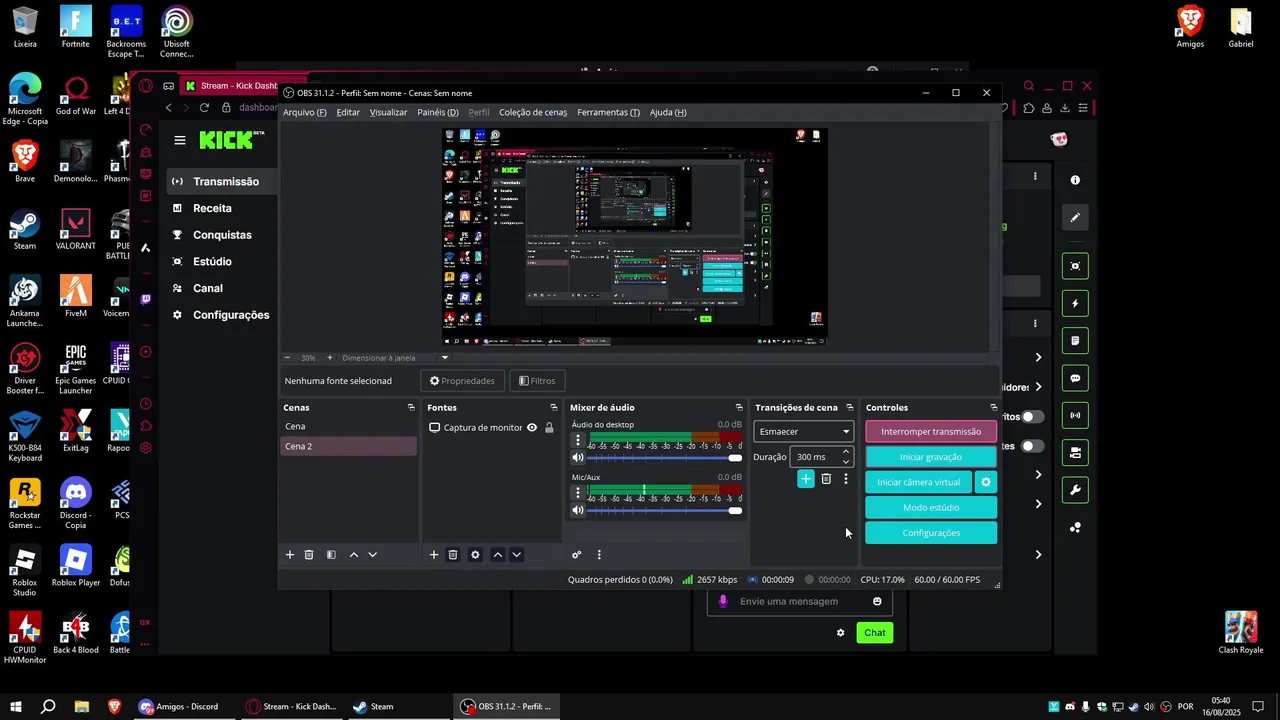Enable Modo estúdio
1280x720 pixels.
931,508
